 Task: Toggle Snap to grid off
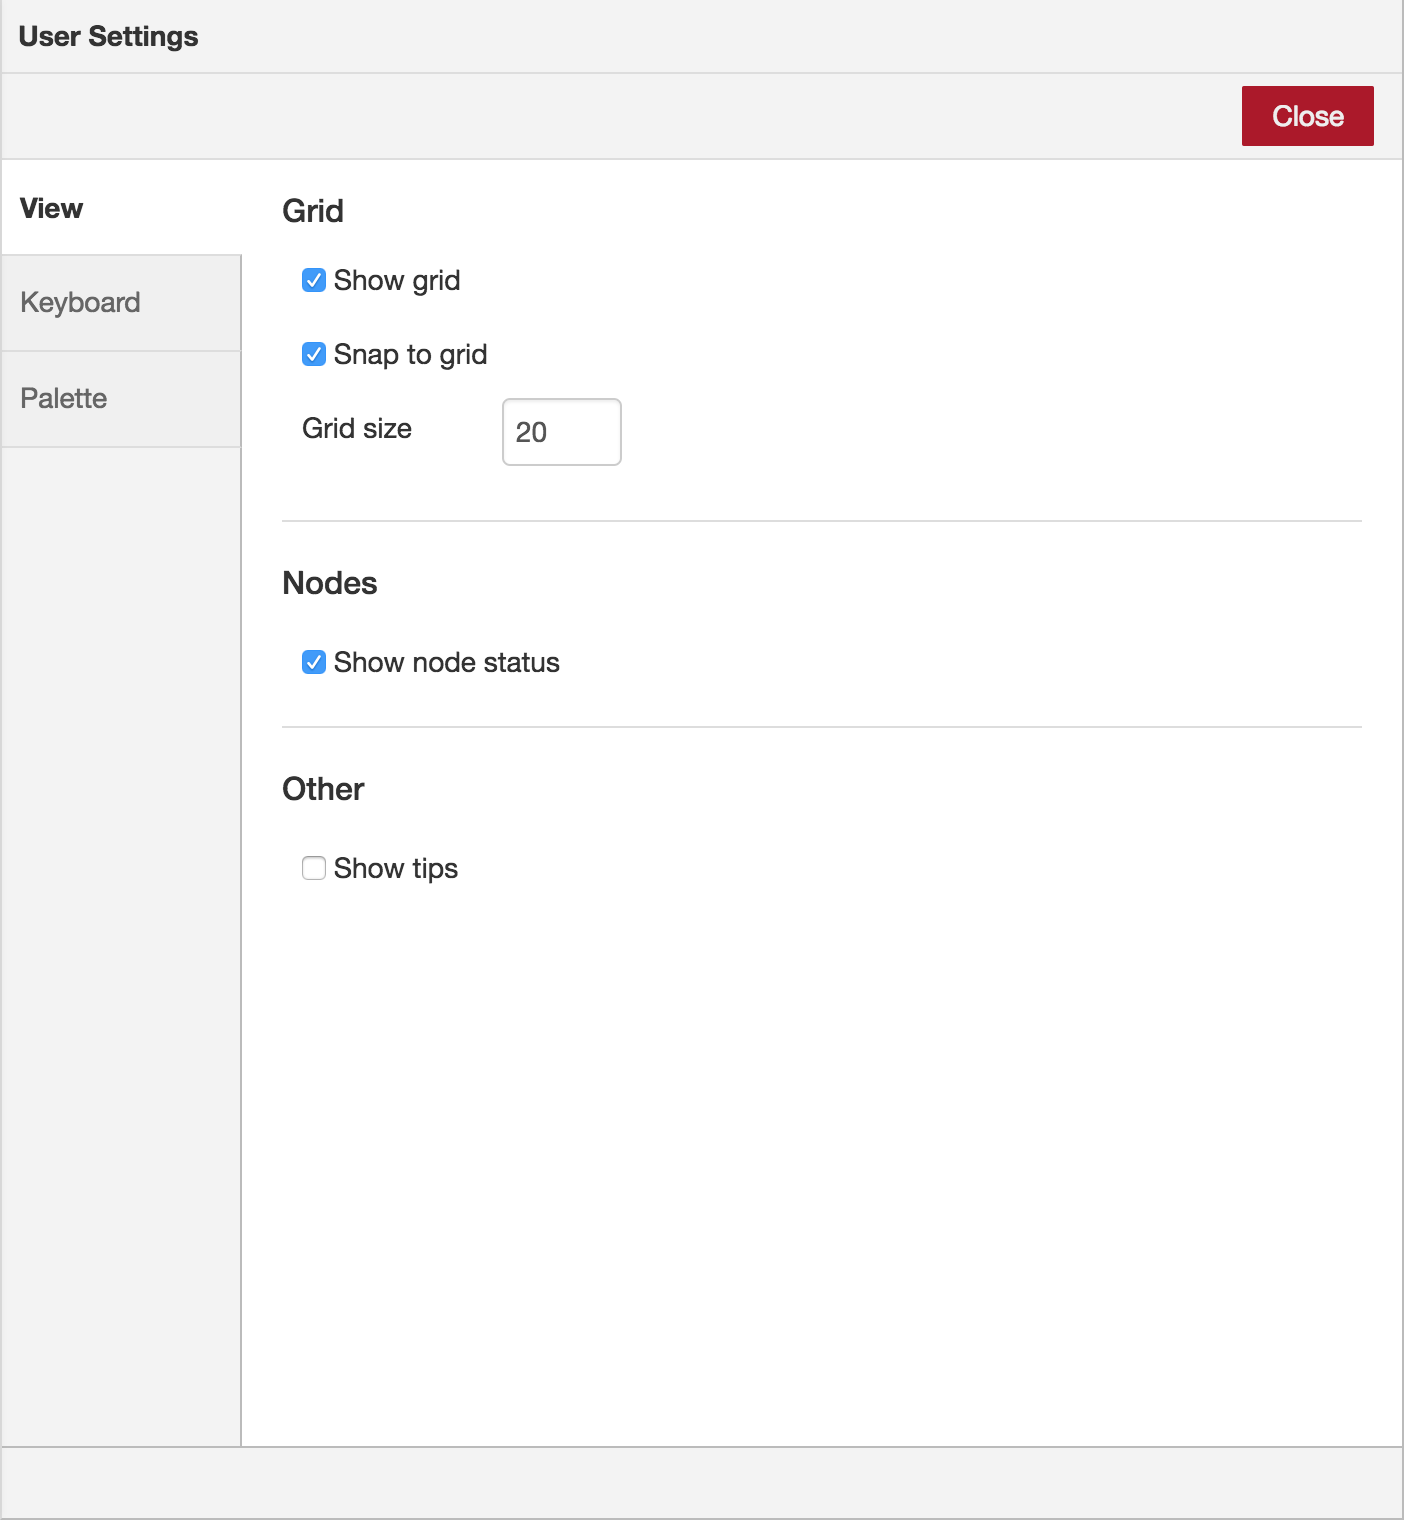tap(313, 355)
